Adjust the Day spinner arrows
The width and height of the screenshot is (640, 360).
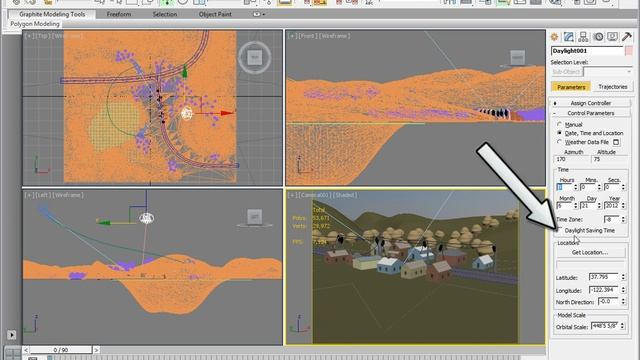pos(599,206)
